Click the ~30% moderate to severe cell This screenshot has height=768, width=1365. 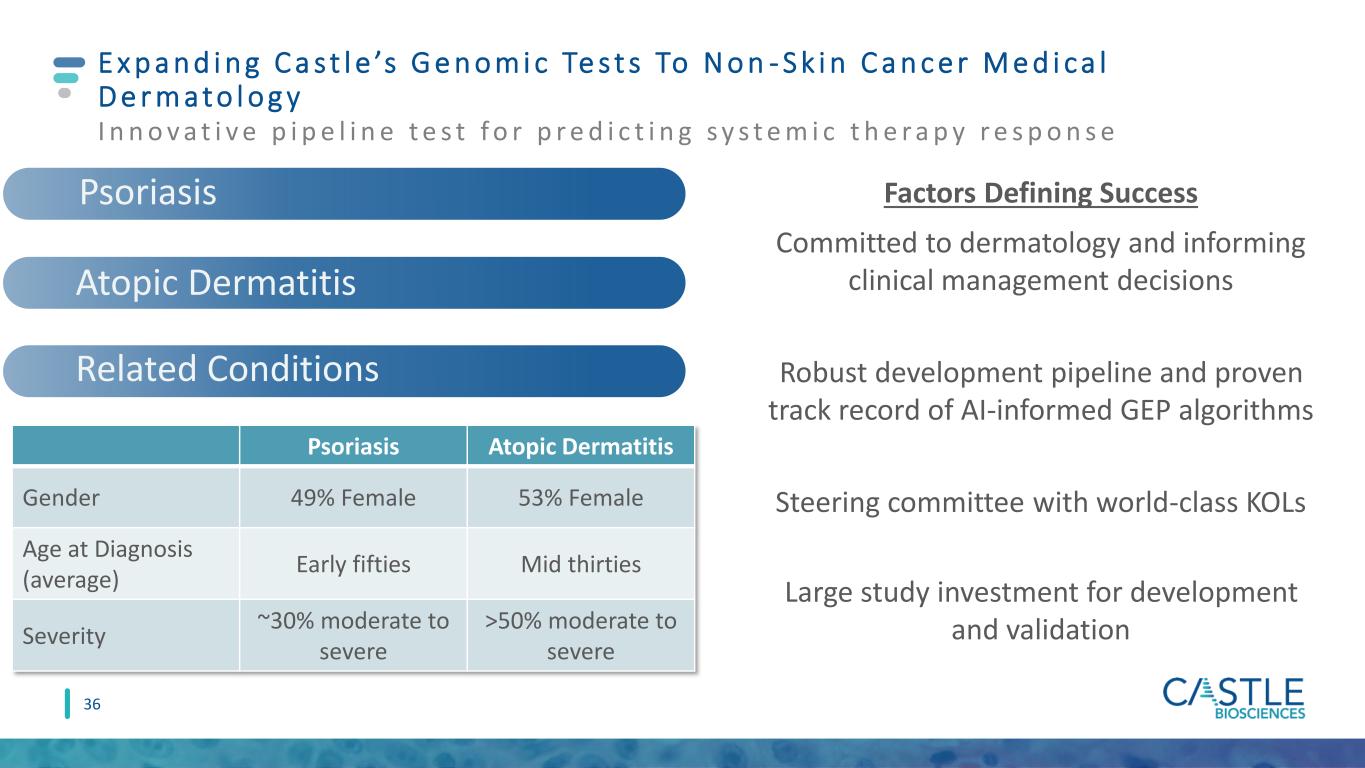[353, 636]
